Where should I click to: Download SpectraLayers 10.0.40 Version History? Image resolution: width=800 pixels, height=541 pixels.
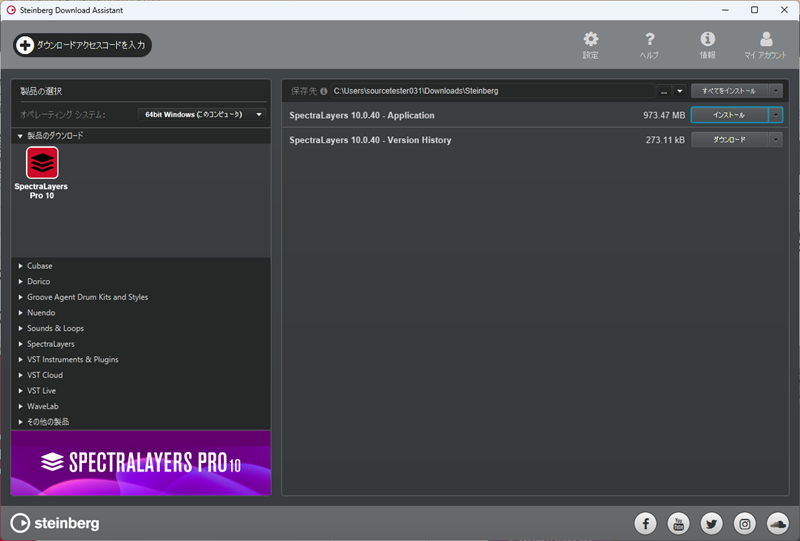(x=730, y=139)
